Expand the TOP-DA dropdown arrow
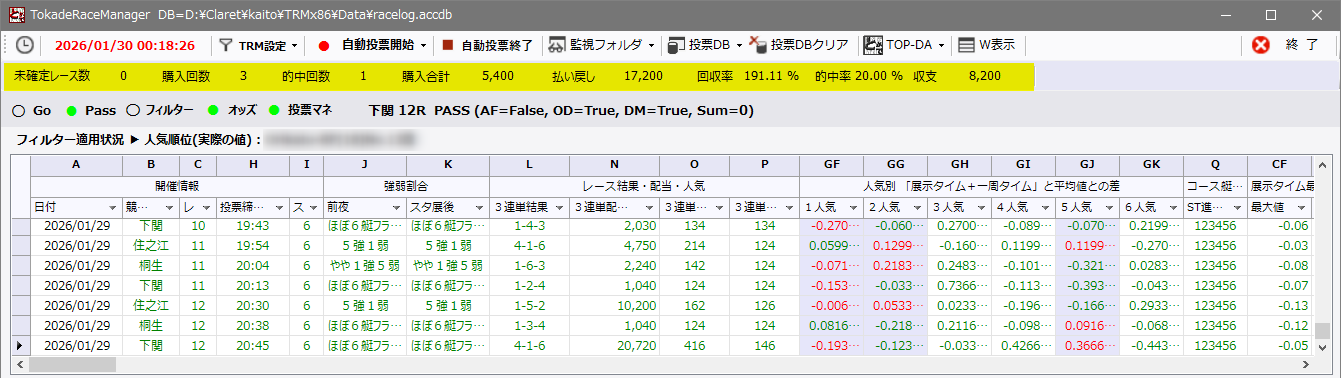1341x378 pixels. pos(940,46)
